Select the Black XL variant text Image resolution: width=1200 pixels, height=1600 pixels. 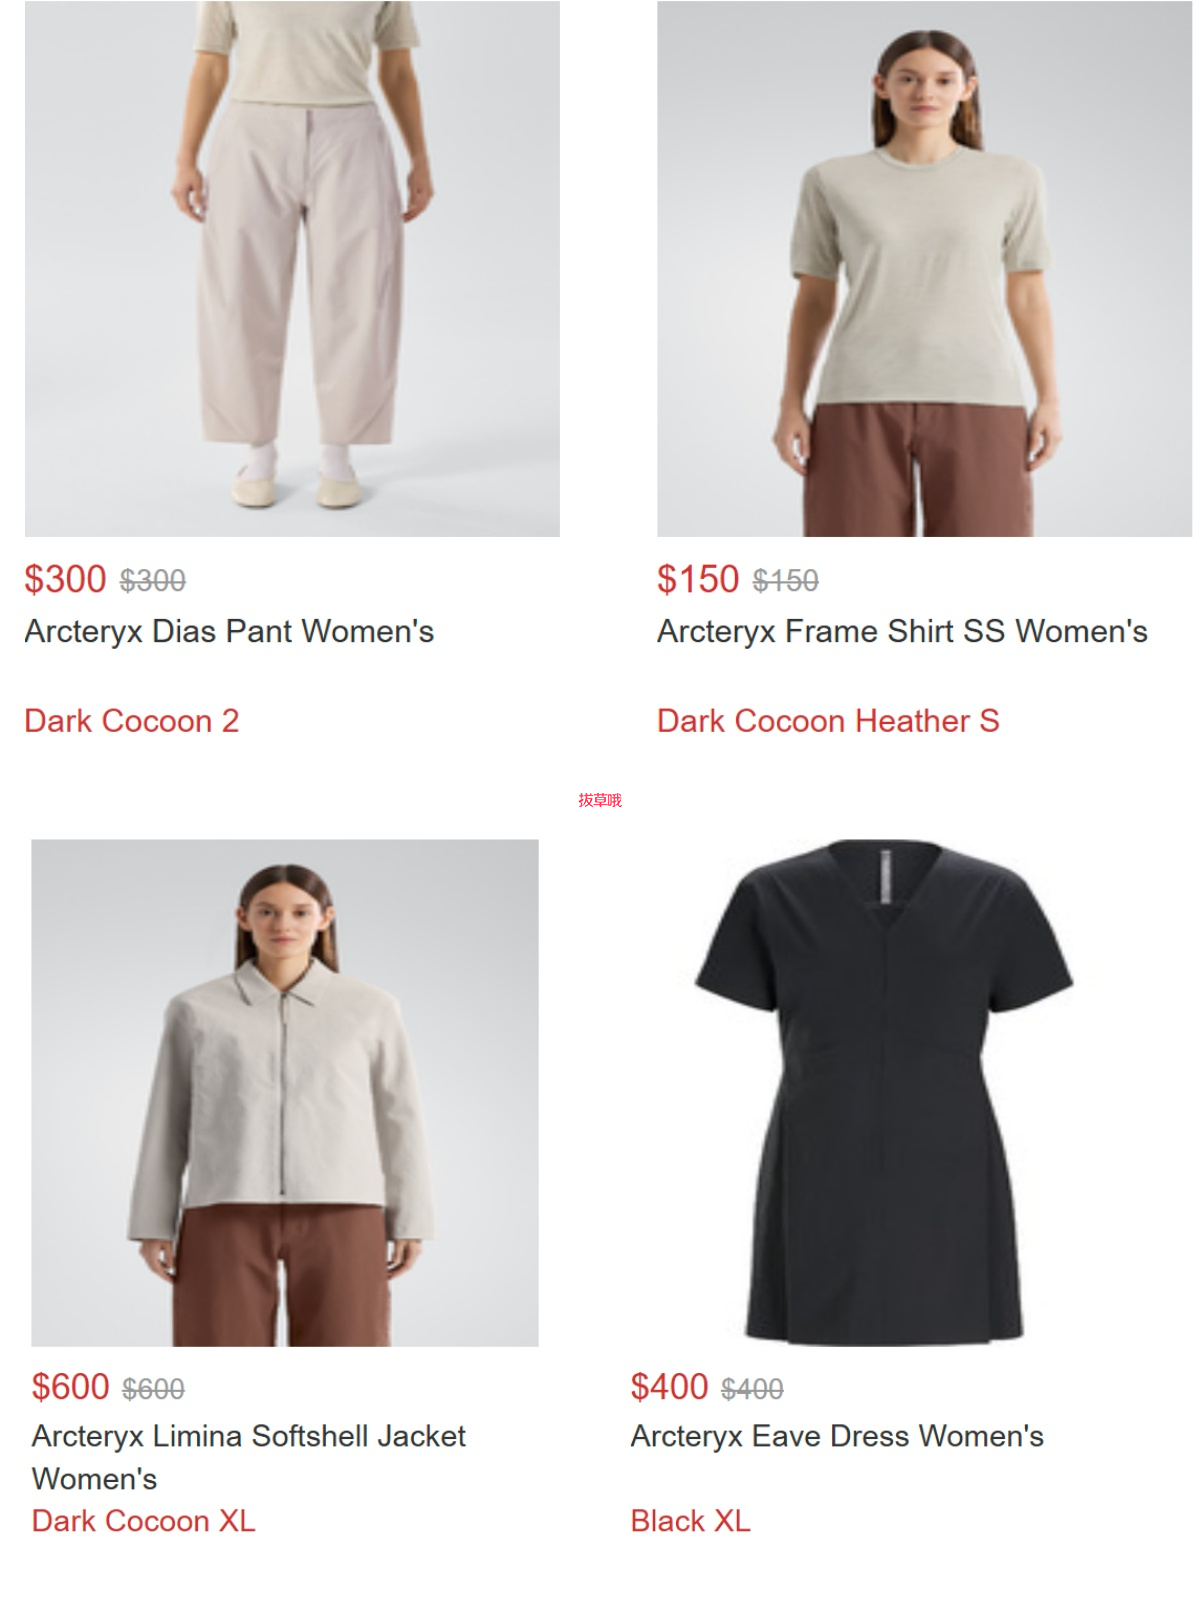click(690, 1521)
